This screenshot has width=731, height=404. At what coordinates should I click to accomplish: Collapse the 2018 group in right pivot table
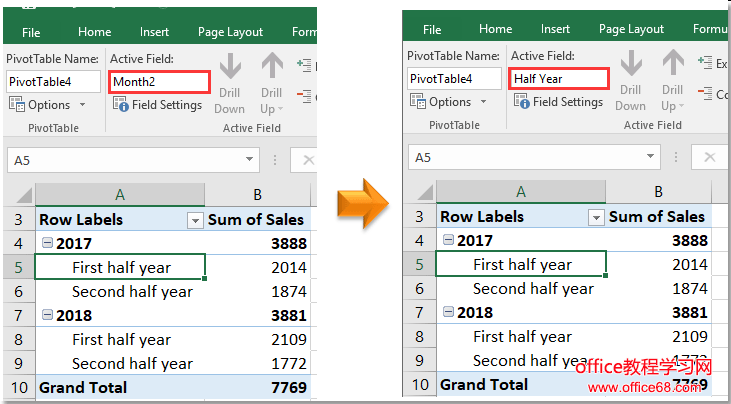448,313
